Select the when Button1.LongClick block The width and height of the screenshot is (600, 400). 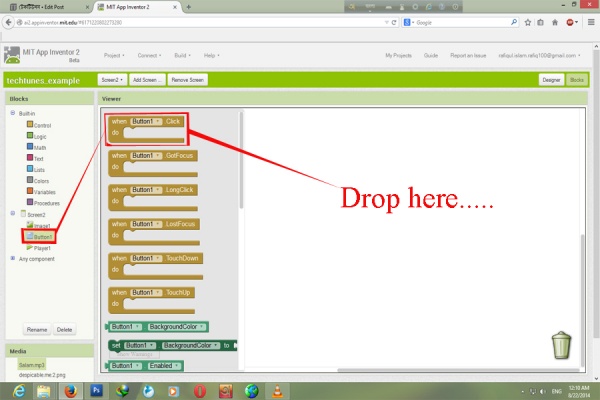tap(153, 198)
